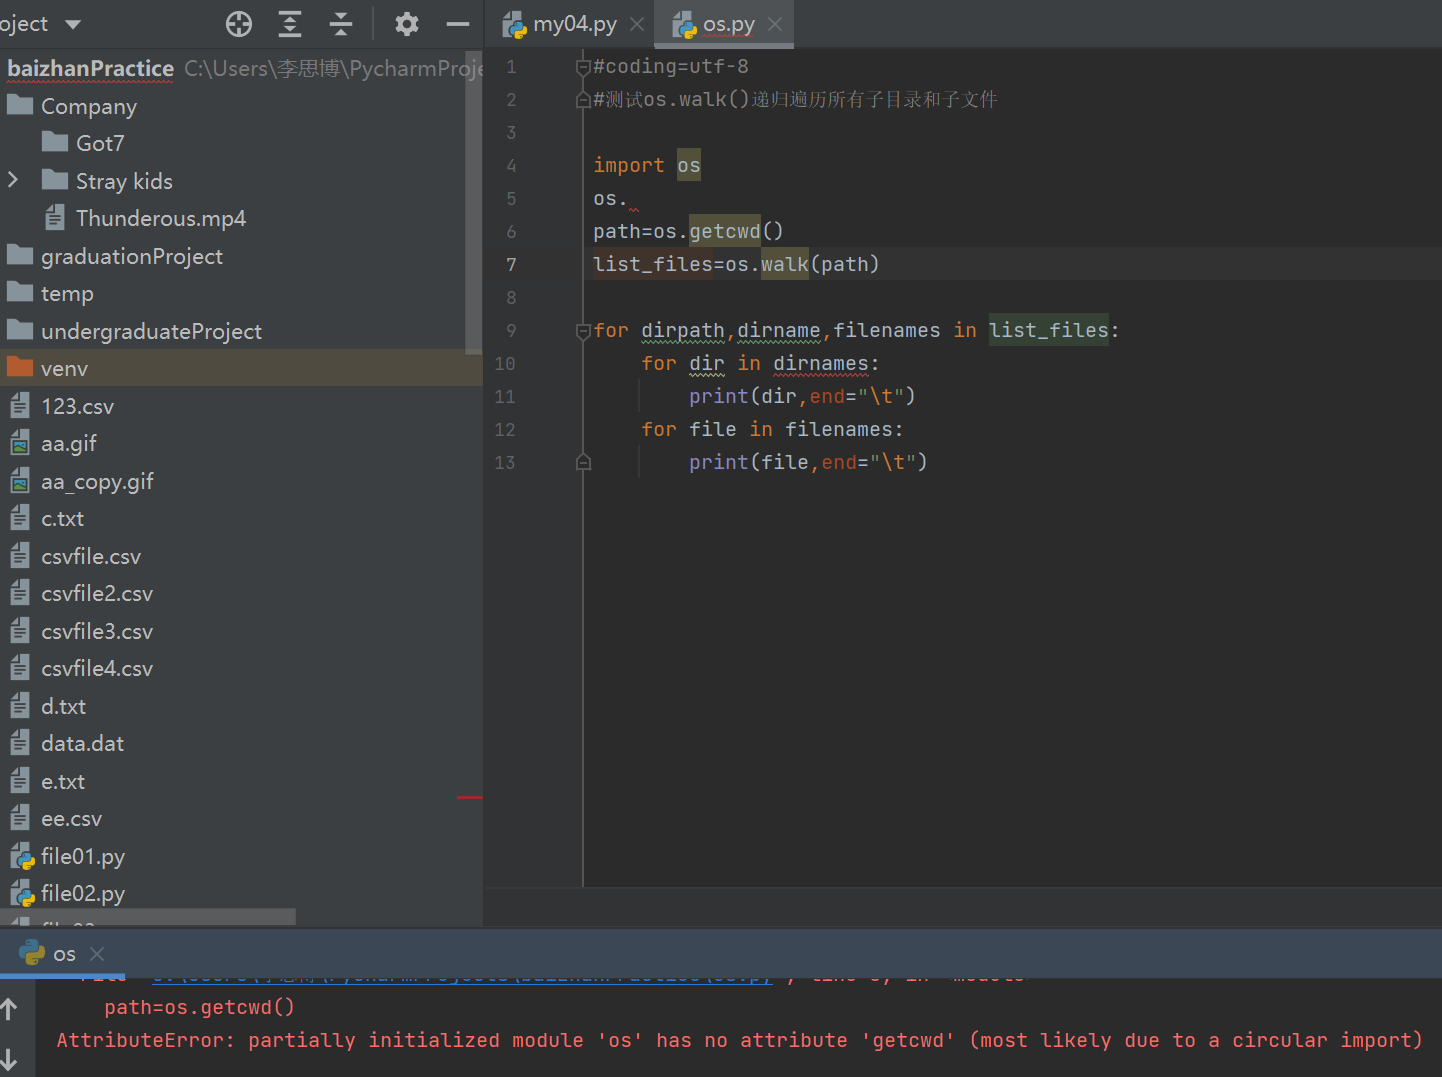
Task: Click the aa_copy.gif image file icon
Action: click(x=20, y=481)
